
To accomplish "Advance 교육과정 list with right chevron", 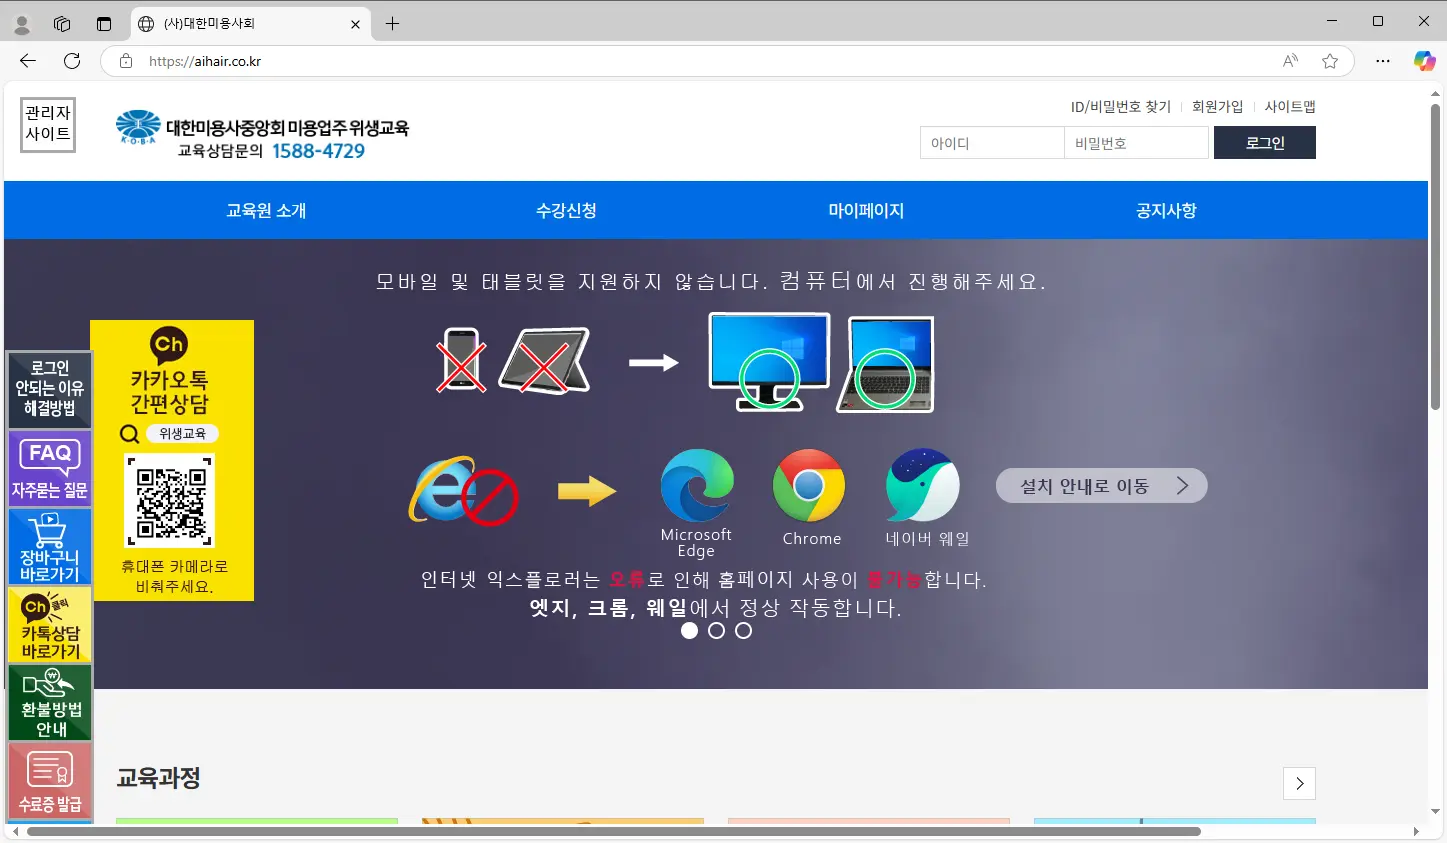I will click(x=1299, y=784).
